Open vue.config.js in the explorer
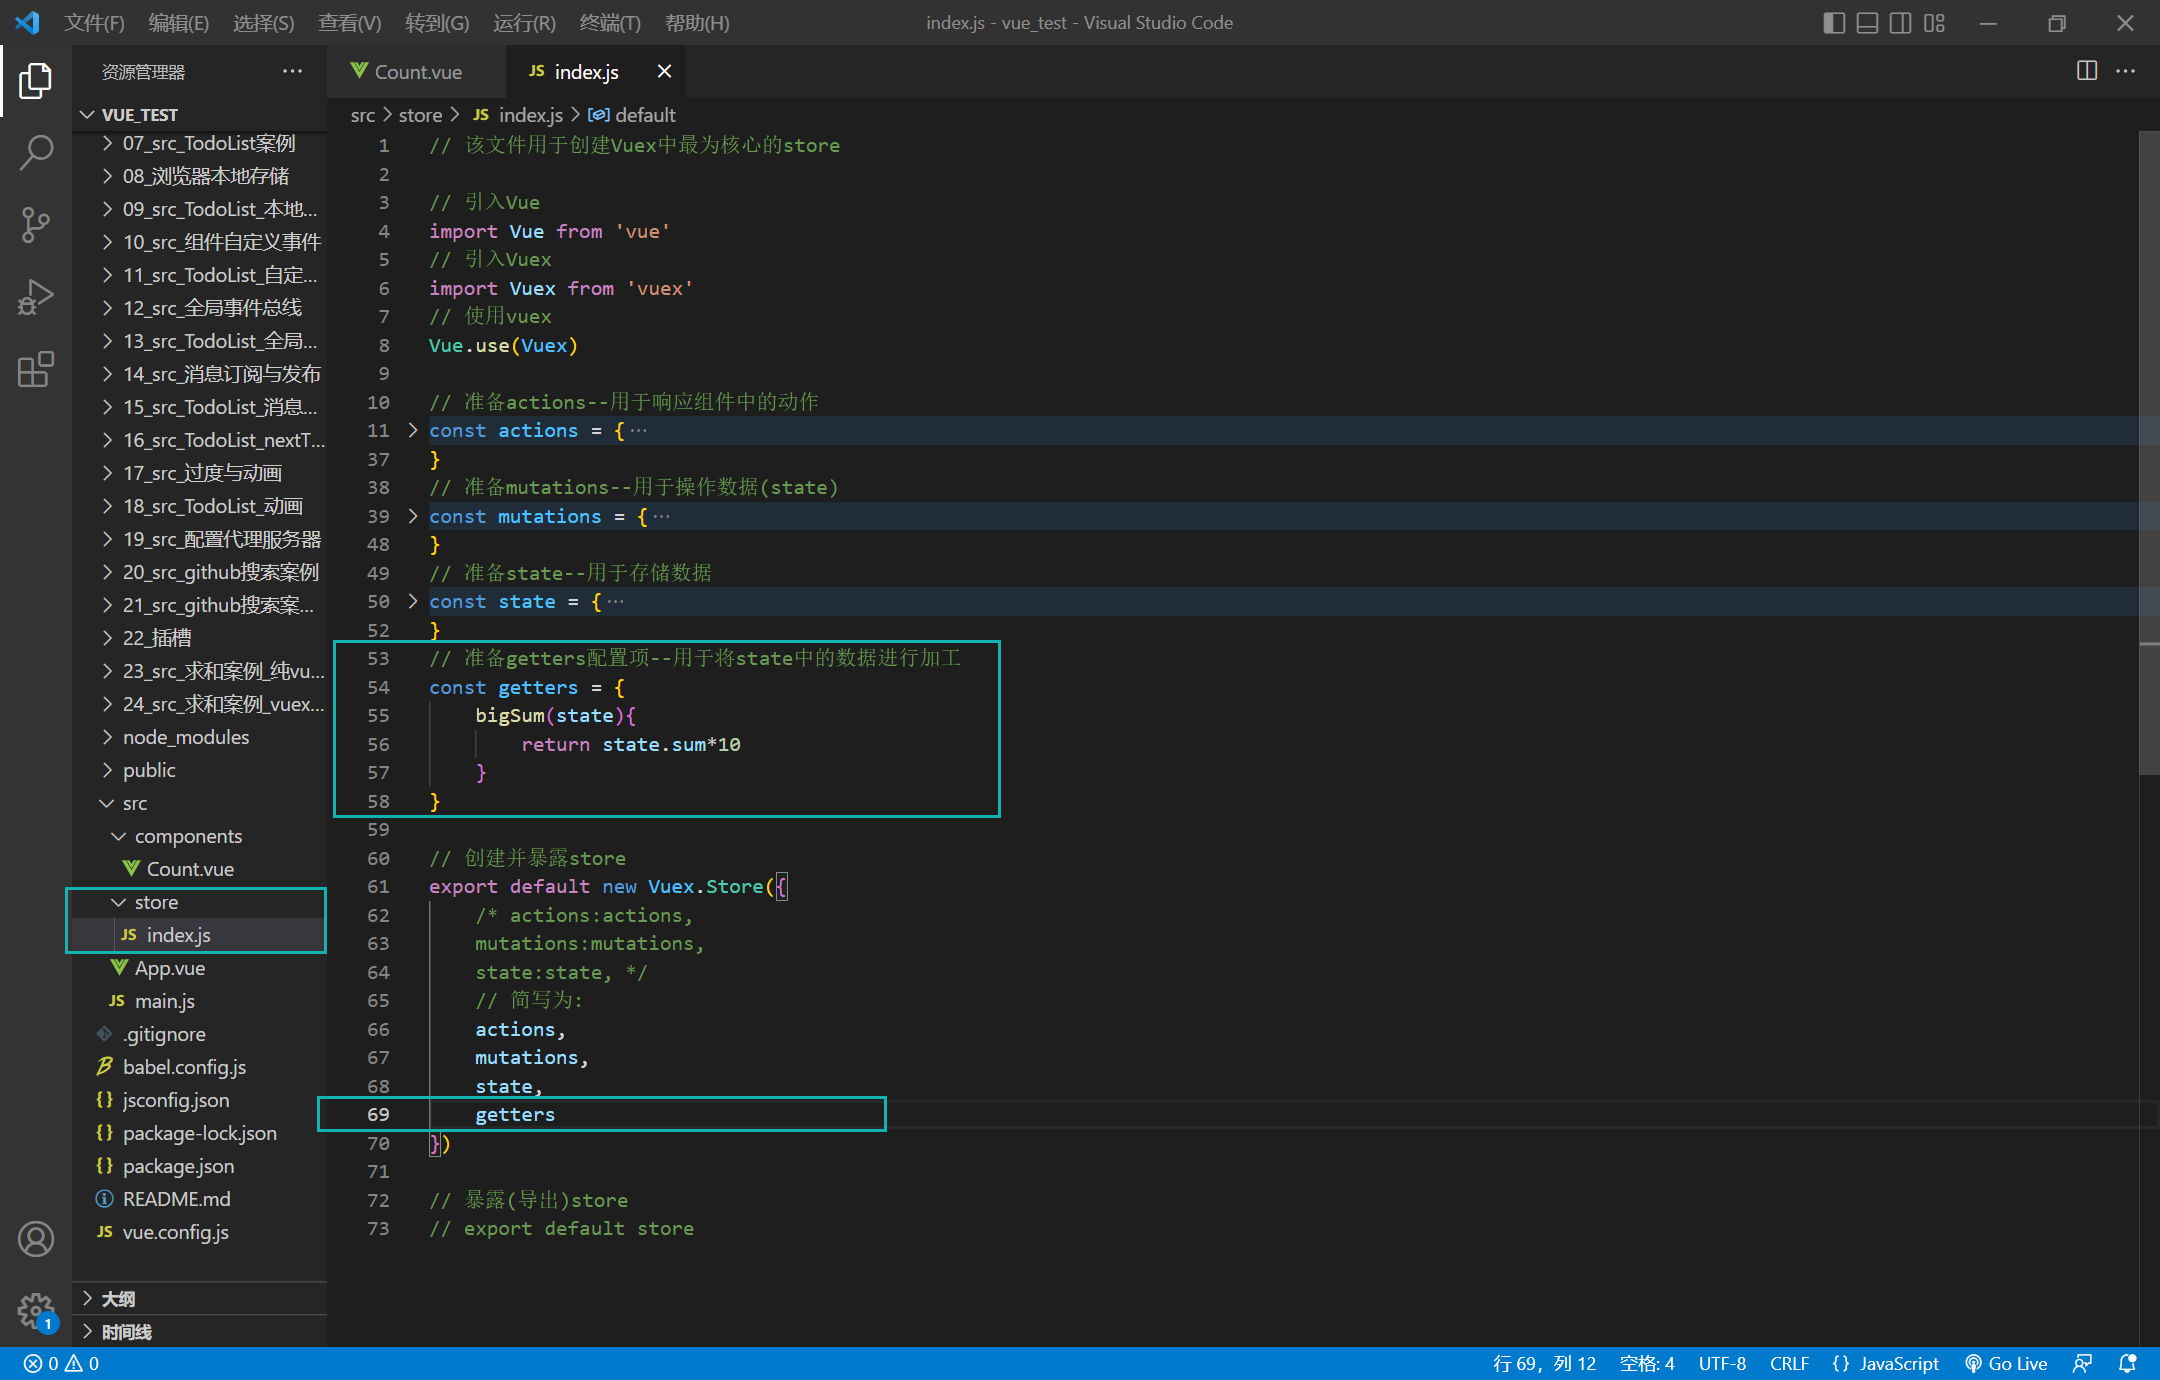The height and width of the screenshot is (1380, 2160). click(199, 1232)
